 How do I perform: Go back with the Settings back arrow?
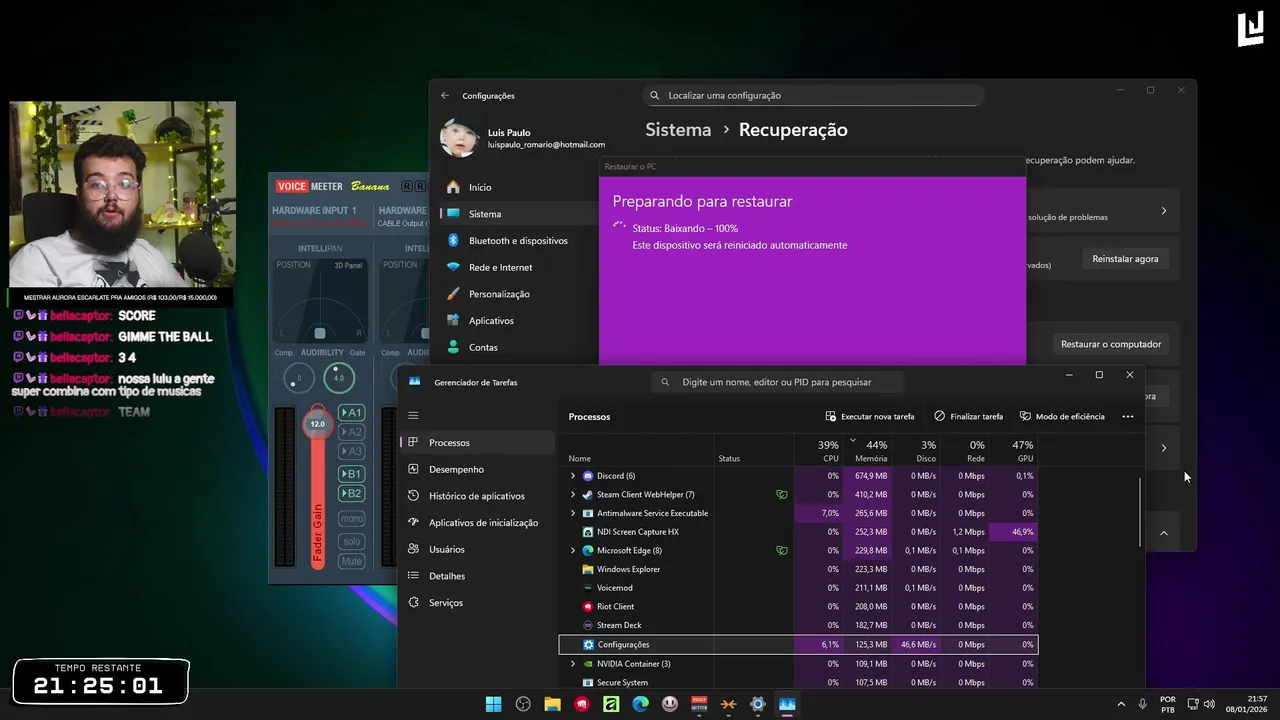(x=445, y=96)
